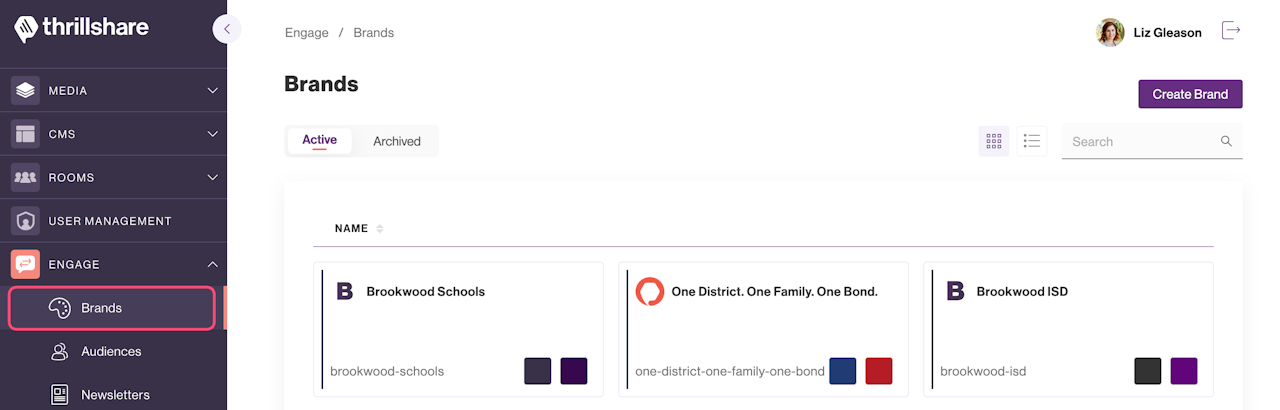Viewport: 1280px width, 410px height.
Task: Collapse the sidebar with the arrow button
Action: point(227,29)
